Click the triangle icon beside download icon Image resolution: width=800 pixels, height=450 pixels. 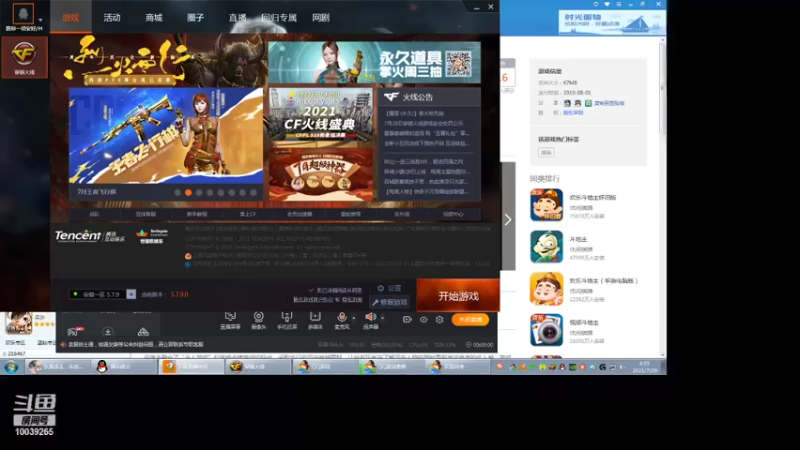click(x=143, y=332)
